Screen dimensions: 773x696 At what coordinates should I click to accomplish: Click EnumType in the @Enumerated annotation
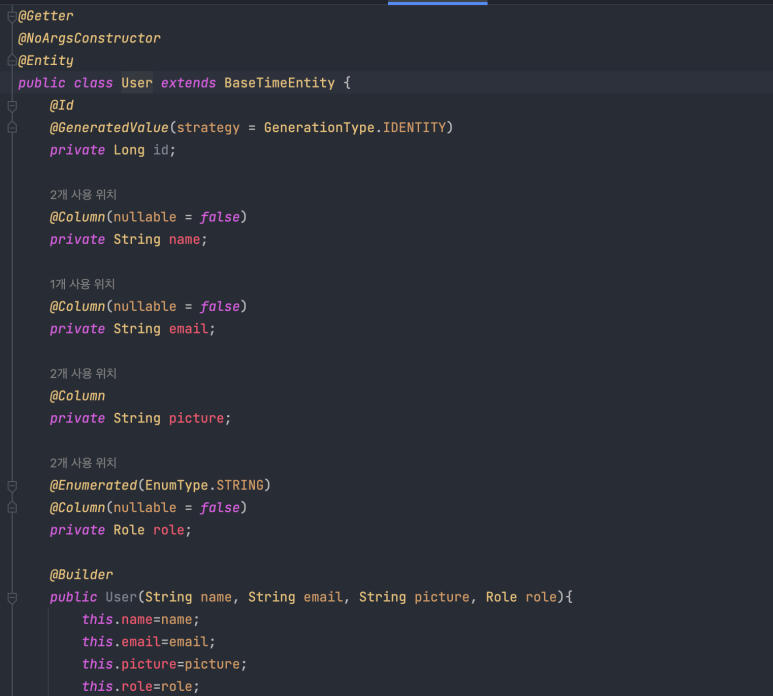pos(176,486)
